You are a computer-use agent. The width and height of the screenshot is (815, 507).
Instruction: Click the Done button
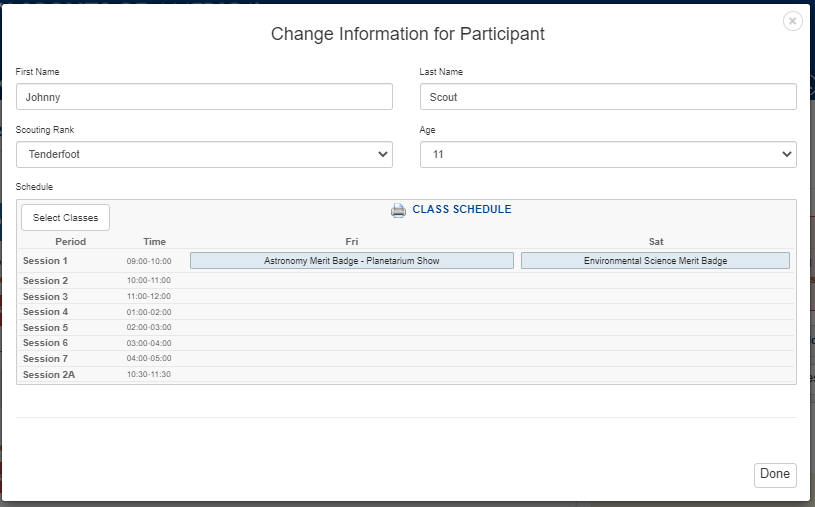tap(774, 474)
